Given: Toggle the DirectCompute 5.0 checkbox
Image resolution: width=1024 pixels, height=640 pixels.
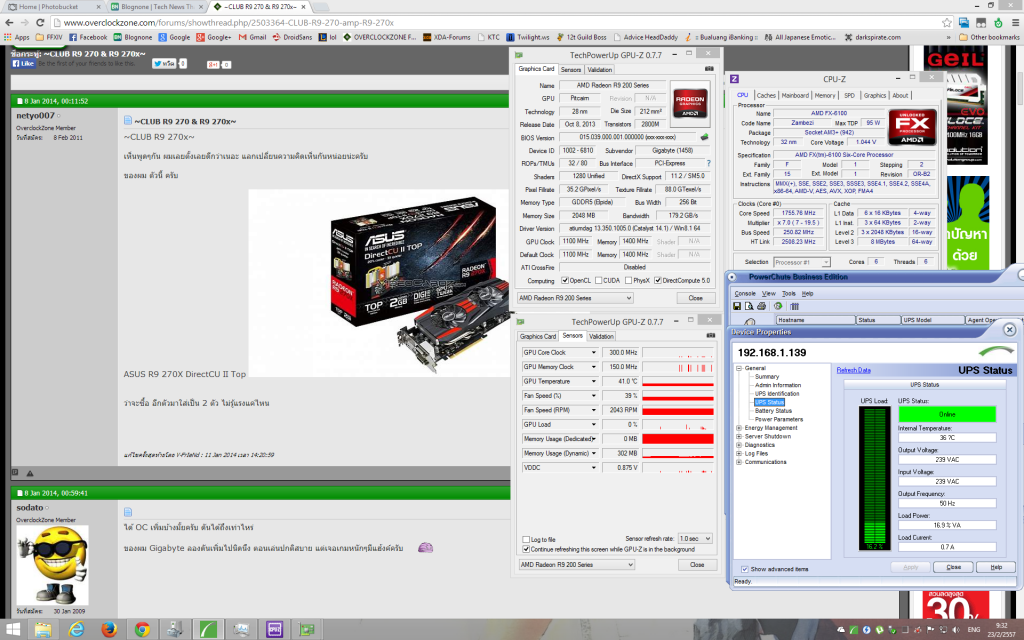Looking at the screenshot, I should pyautogui.click(x=658, y=281).
